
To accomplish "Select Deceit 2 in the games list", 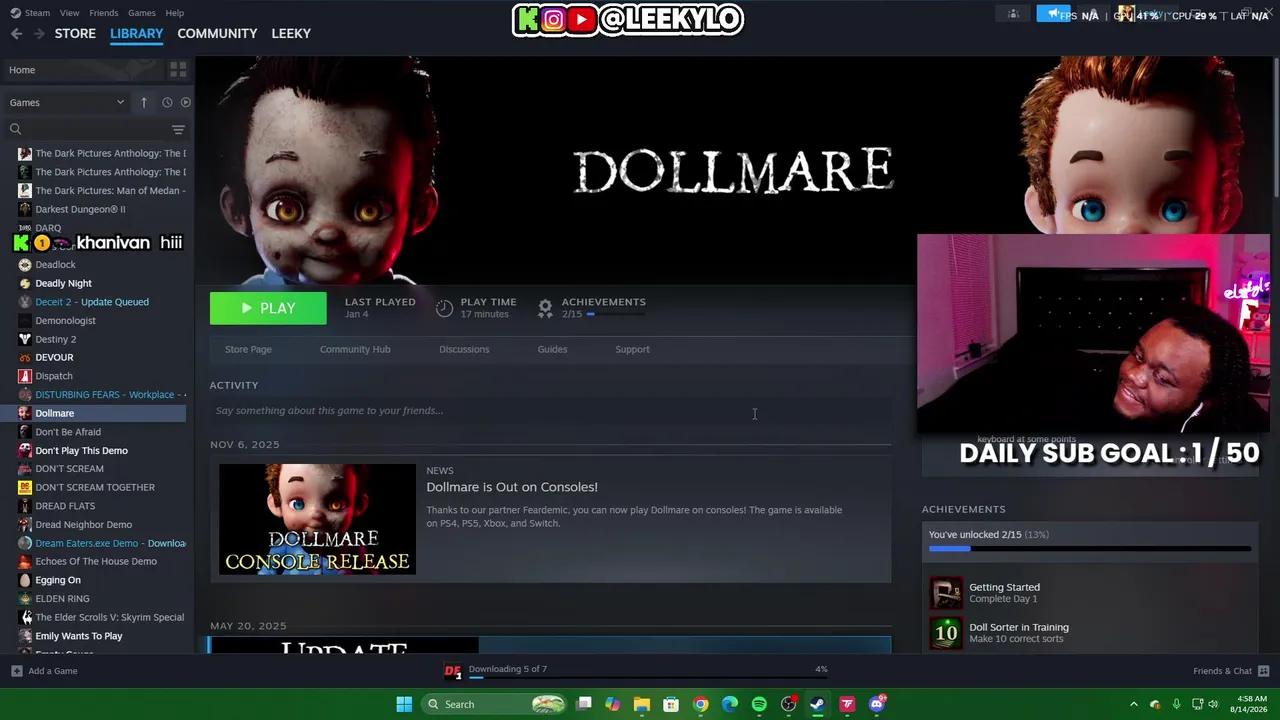I will pyautogui.click(x=93, y=302).
